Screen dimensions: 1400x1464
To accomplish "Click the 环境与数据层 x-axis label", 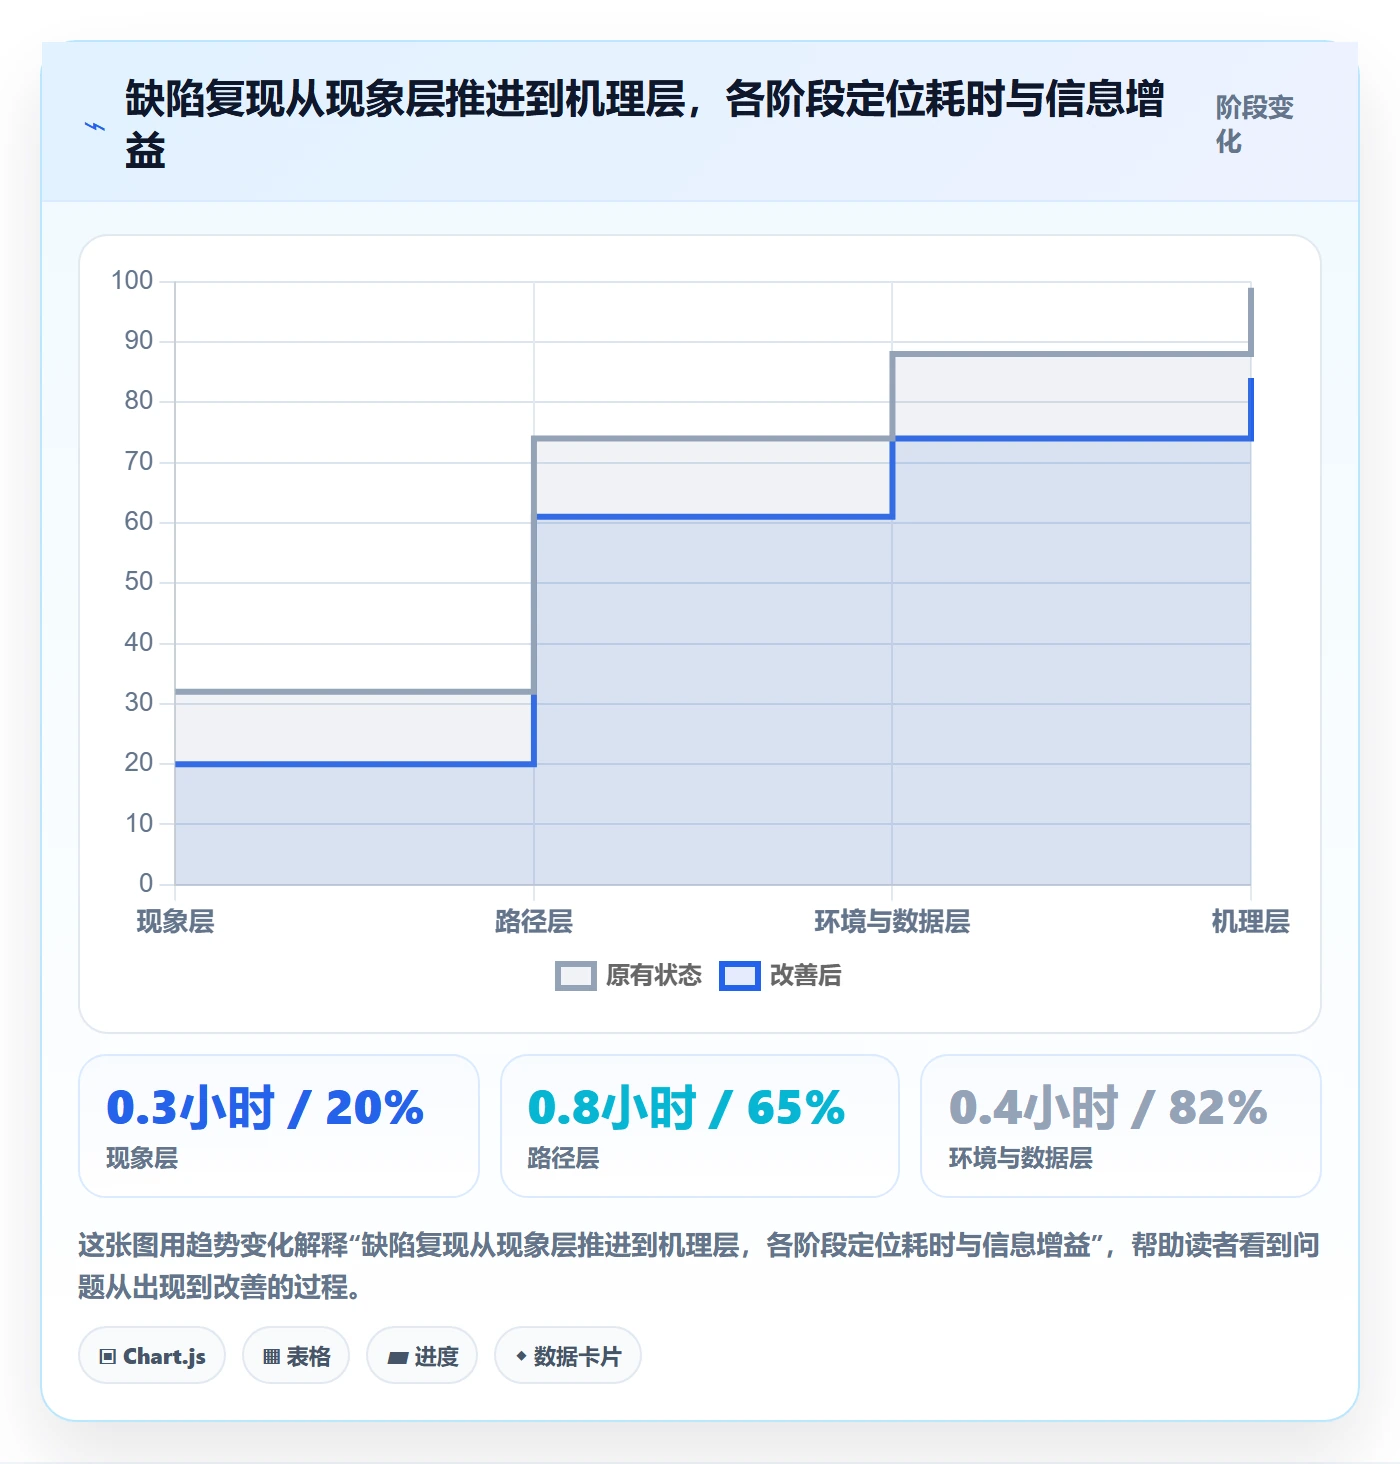I will pyautogui.click(x=892, y=922).
